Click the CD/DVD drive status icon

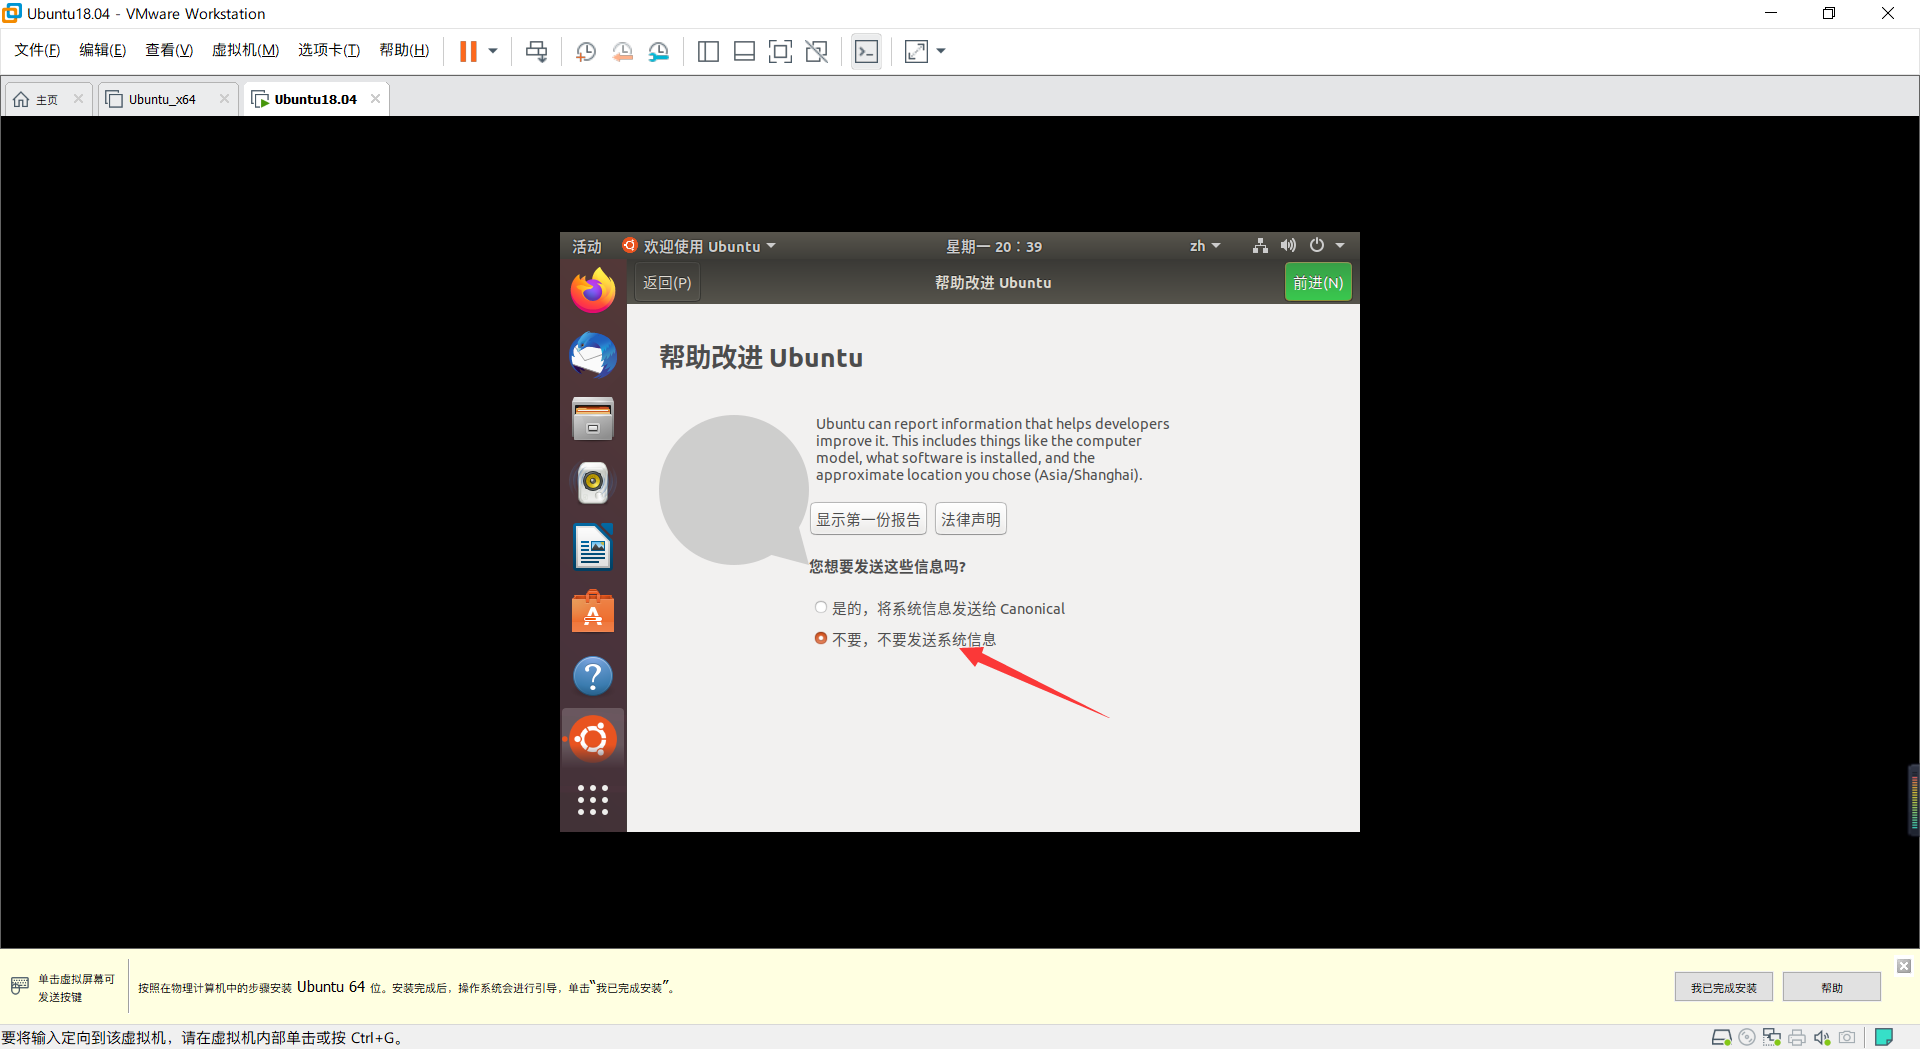[x=1747, y=1038]
